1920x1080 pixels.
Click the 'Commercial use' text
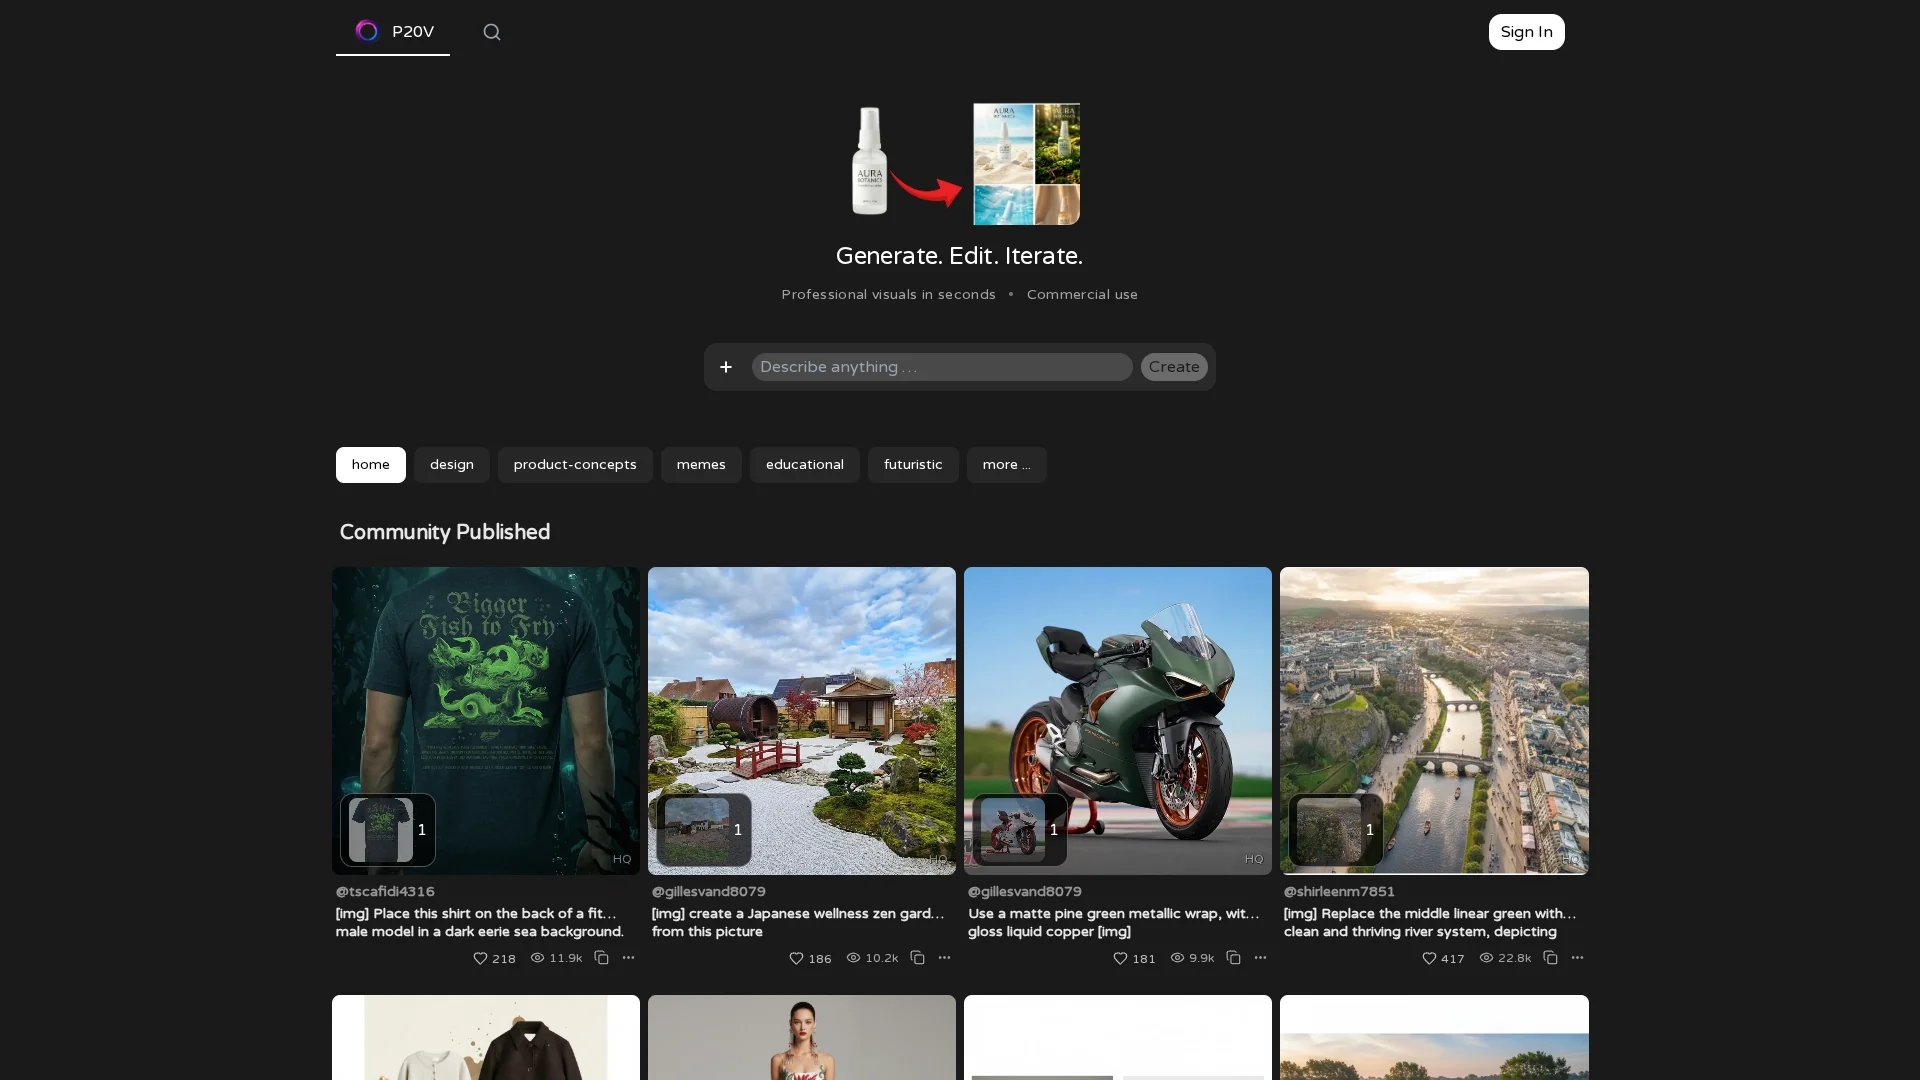click(x=1082, y=295)
